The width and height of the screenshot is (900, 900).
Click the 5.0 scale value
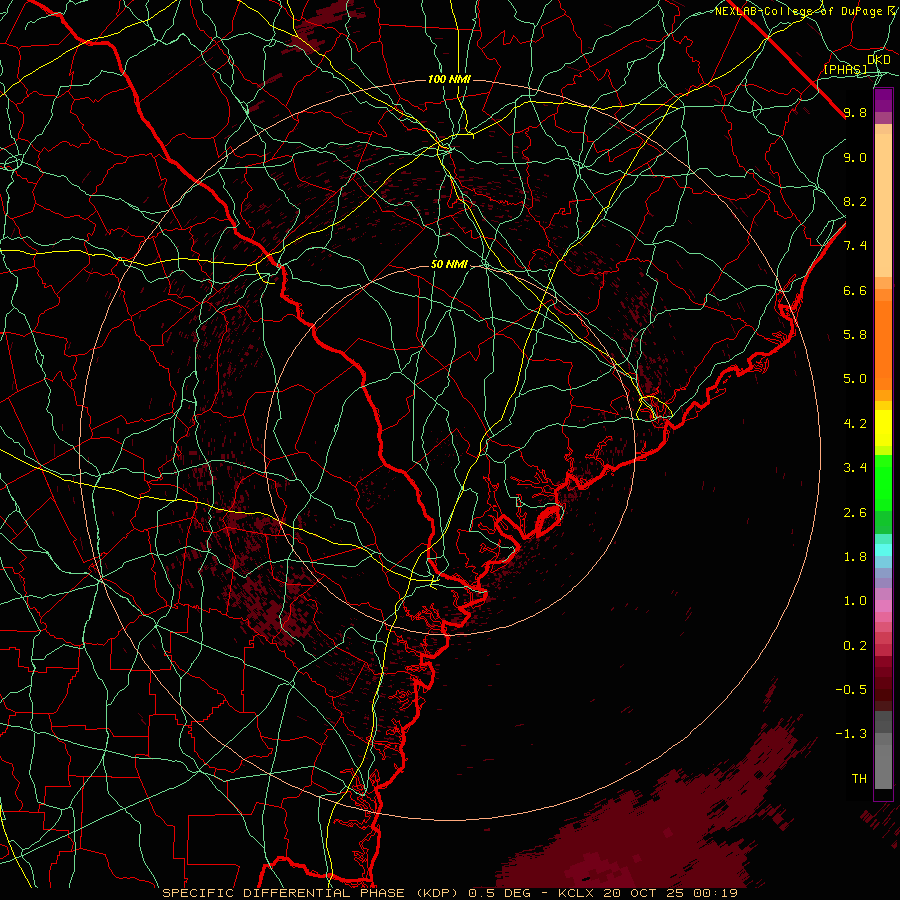coord(855,379)
